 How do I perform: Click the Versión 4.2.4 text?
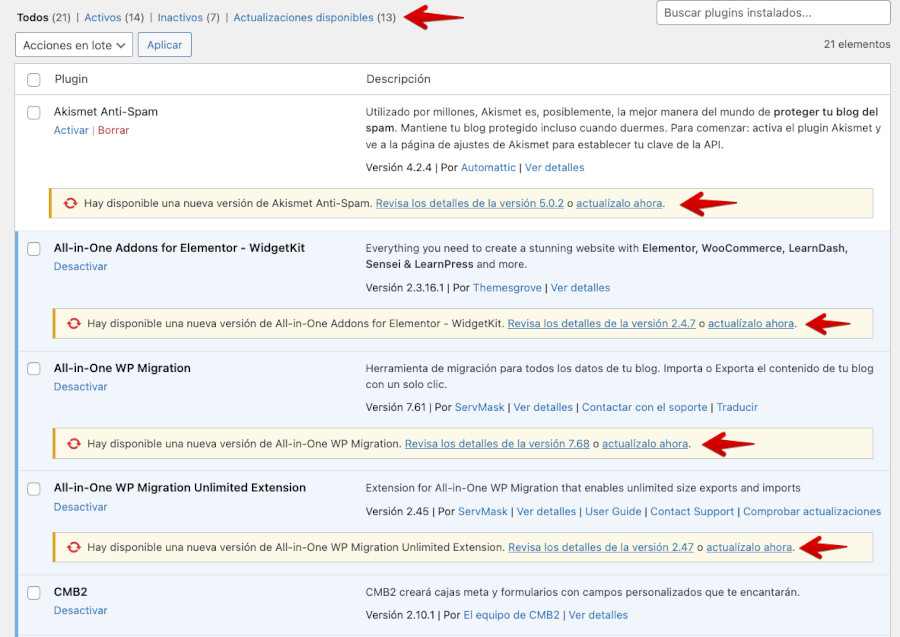point(398,168)
